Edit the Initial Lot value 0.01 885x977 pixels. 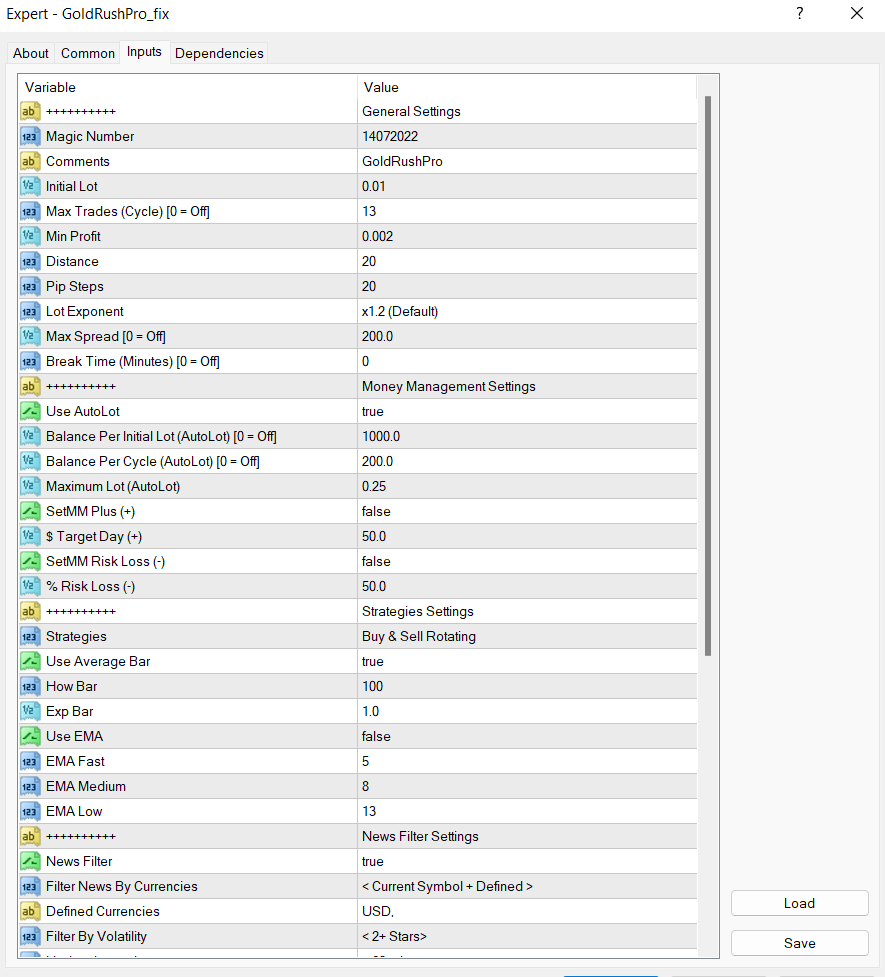point(527,186)
